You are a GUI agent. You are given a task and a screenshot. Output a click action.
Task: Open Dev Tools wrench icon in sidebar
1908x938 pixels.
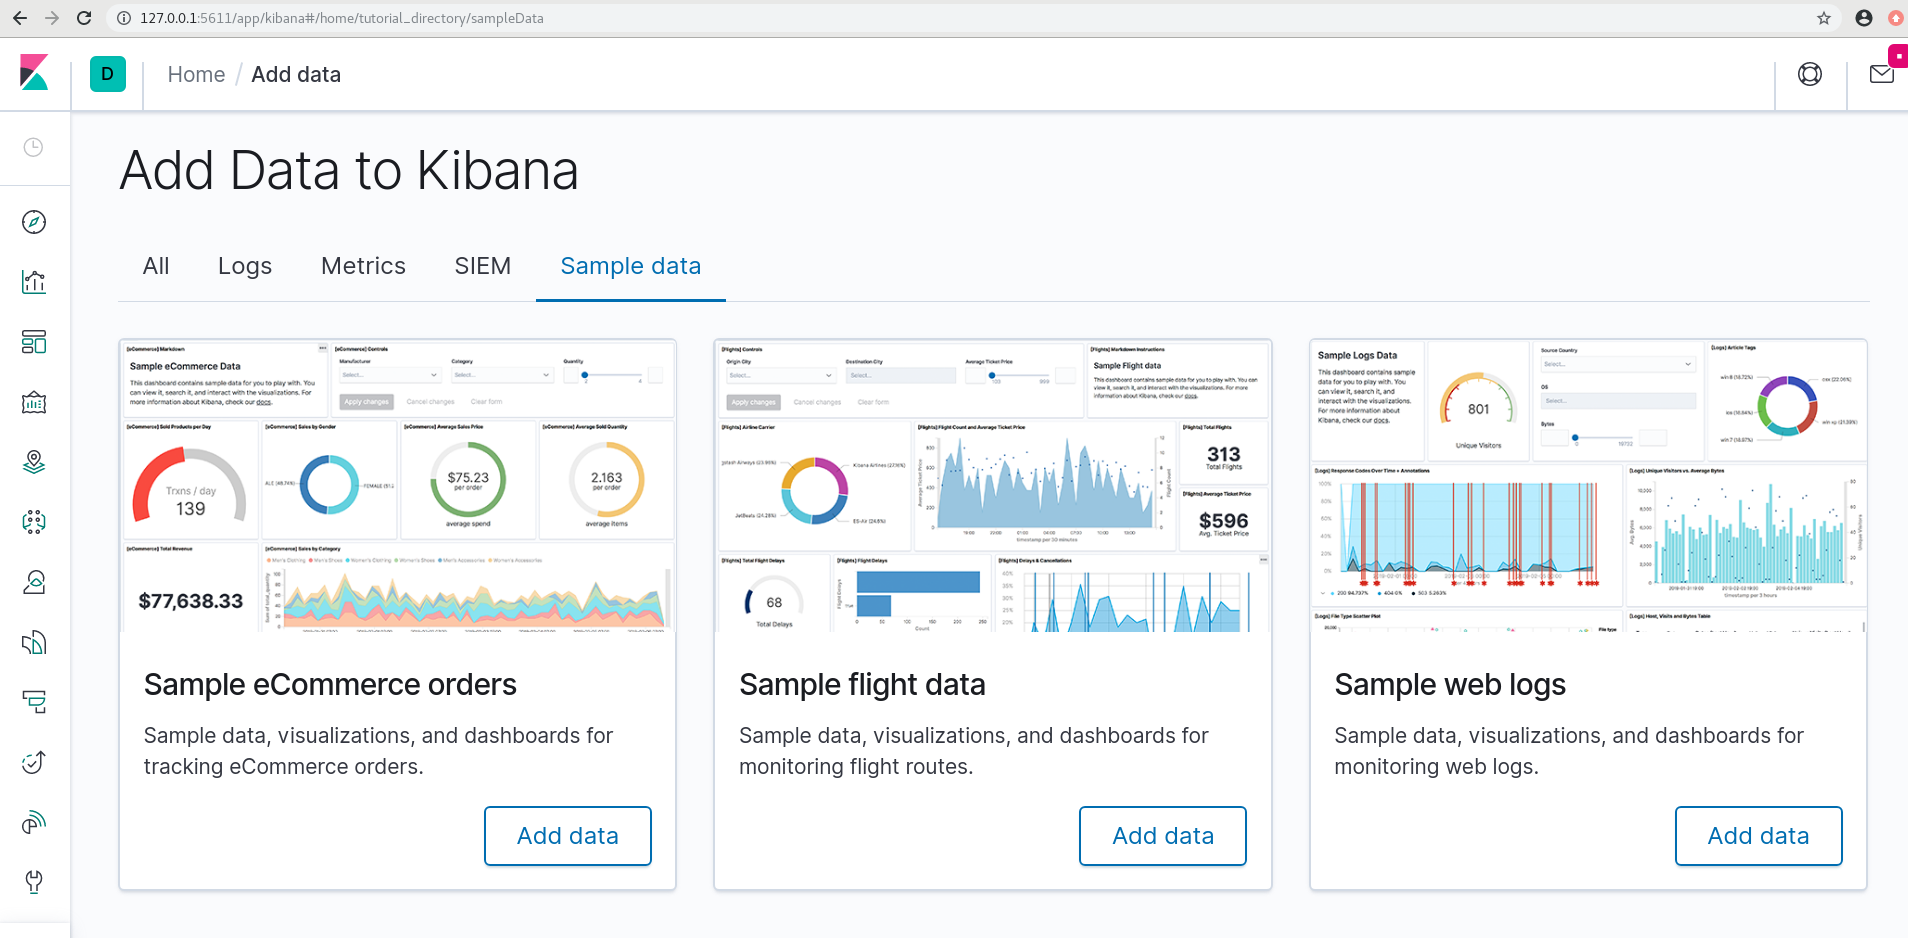[x=34, y=882]
